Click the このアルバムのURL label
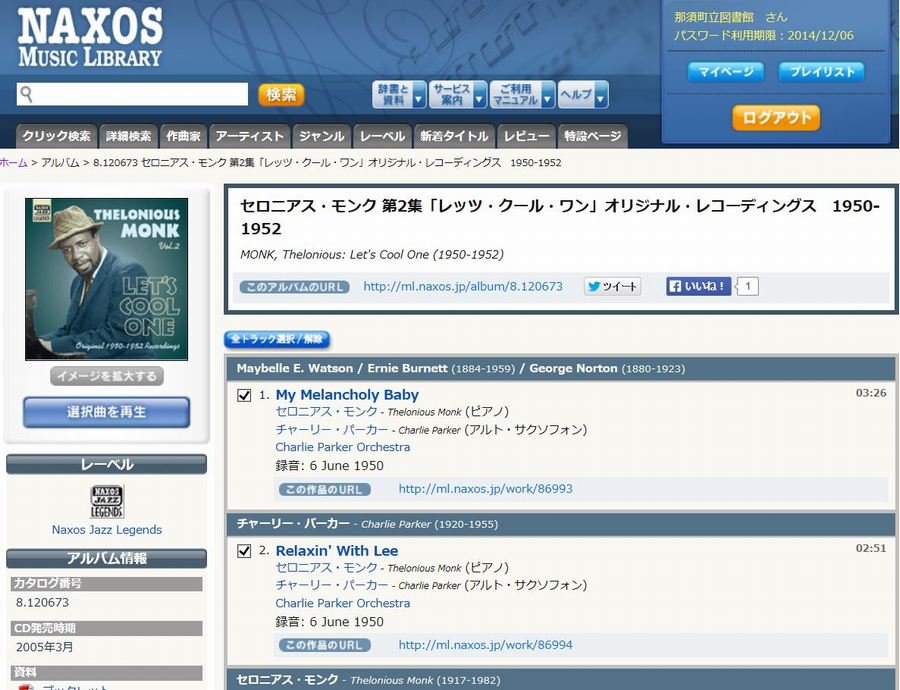 tap(294, 287)
